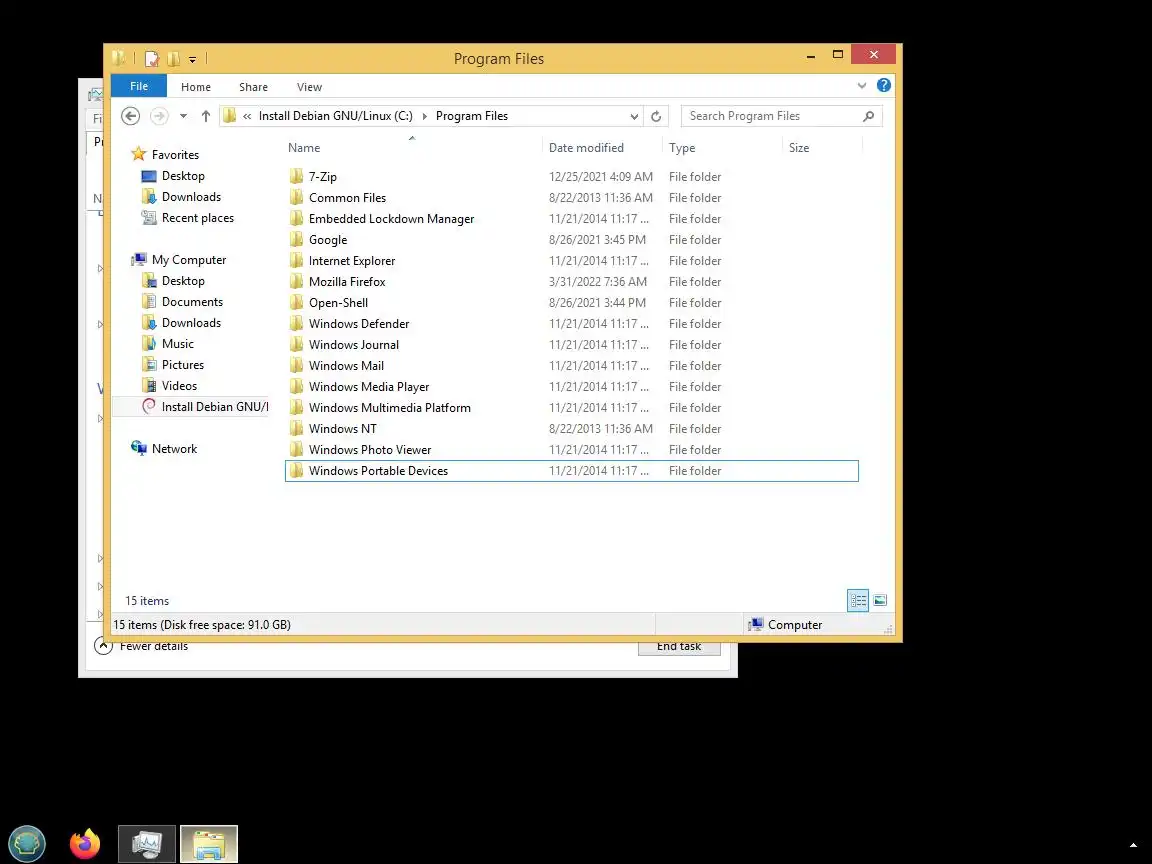The image size is (1152, 864).
Task: Open the Start menu shell icon
Action: [27, 843]
